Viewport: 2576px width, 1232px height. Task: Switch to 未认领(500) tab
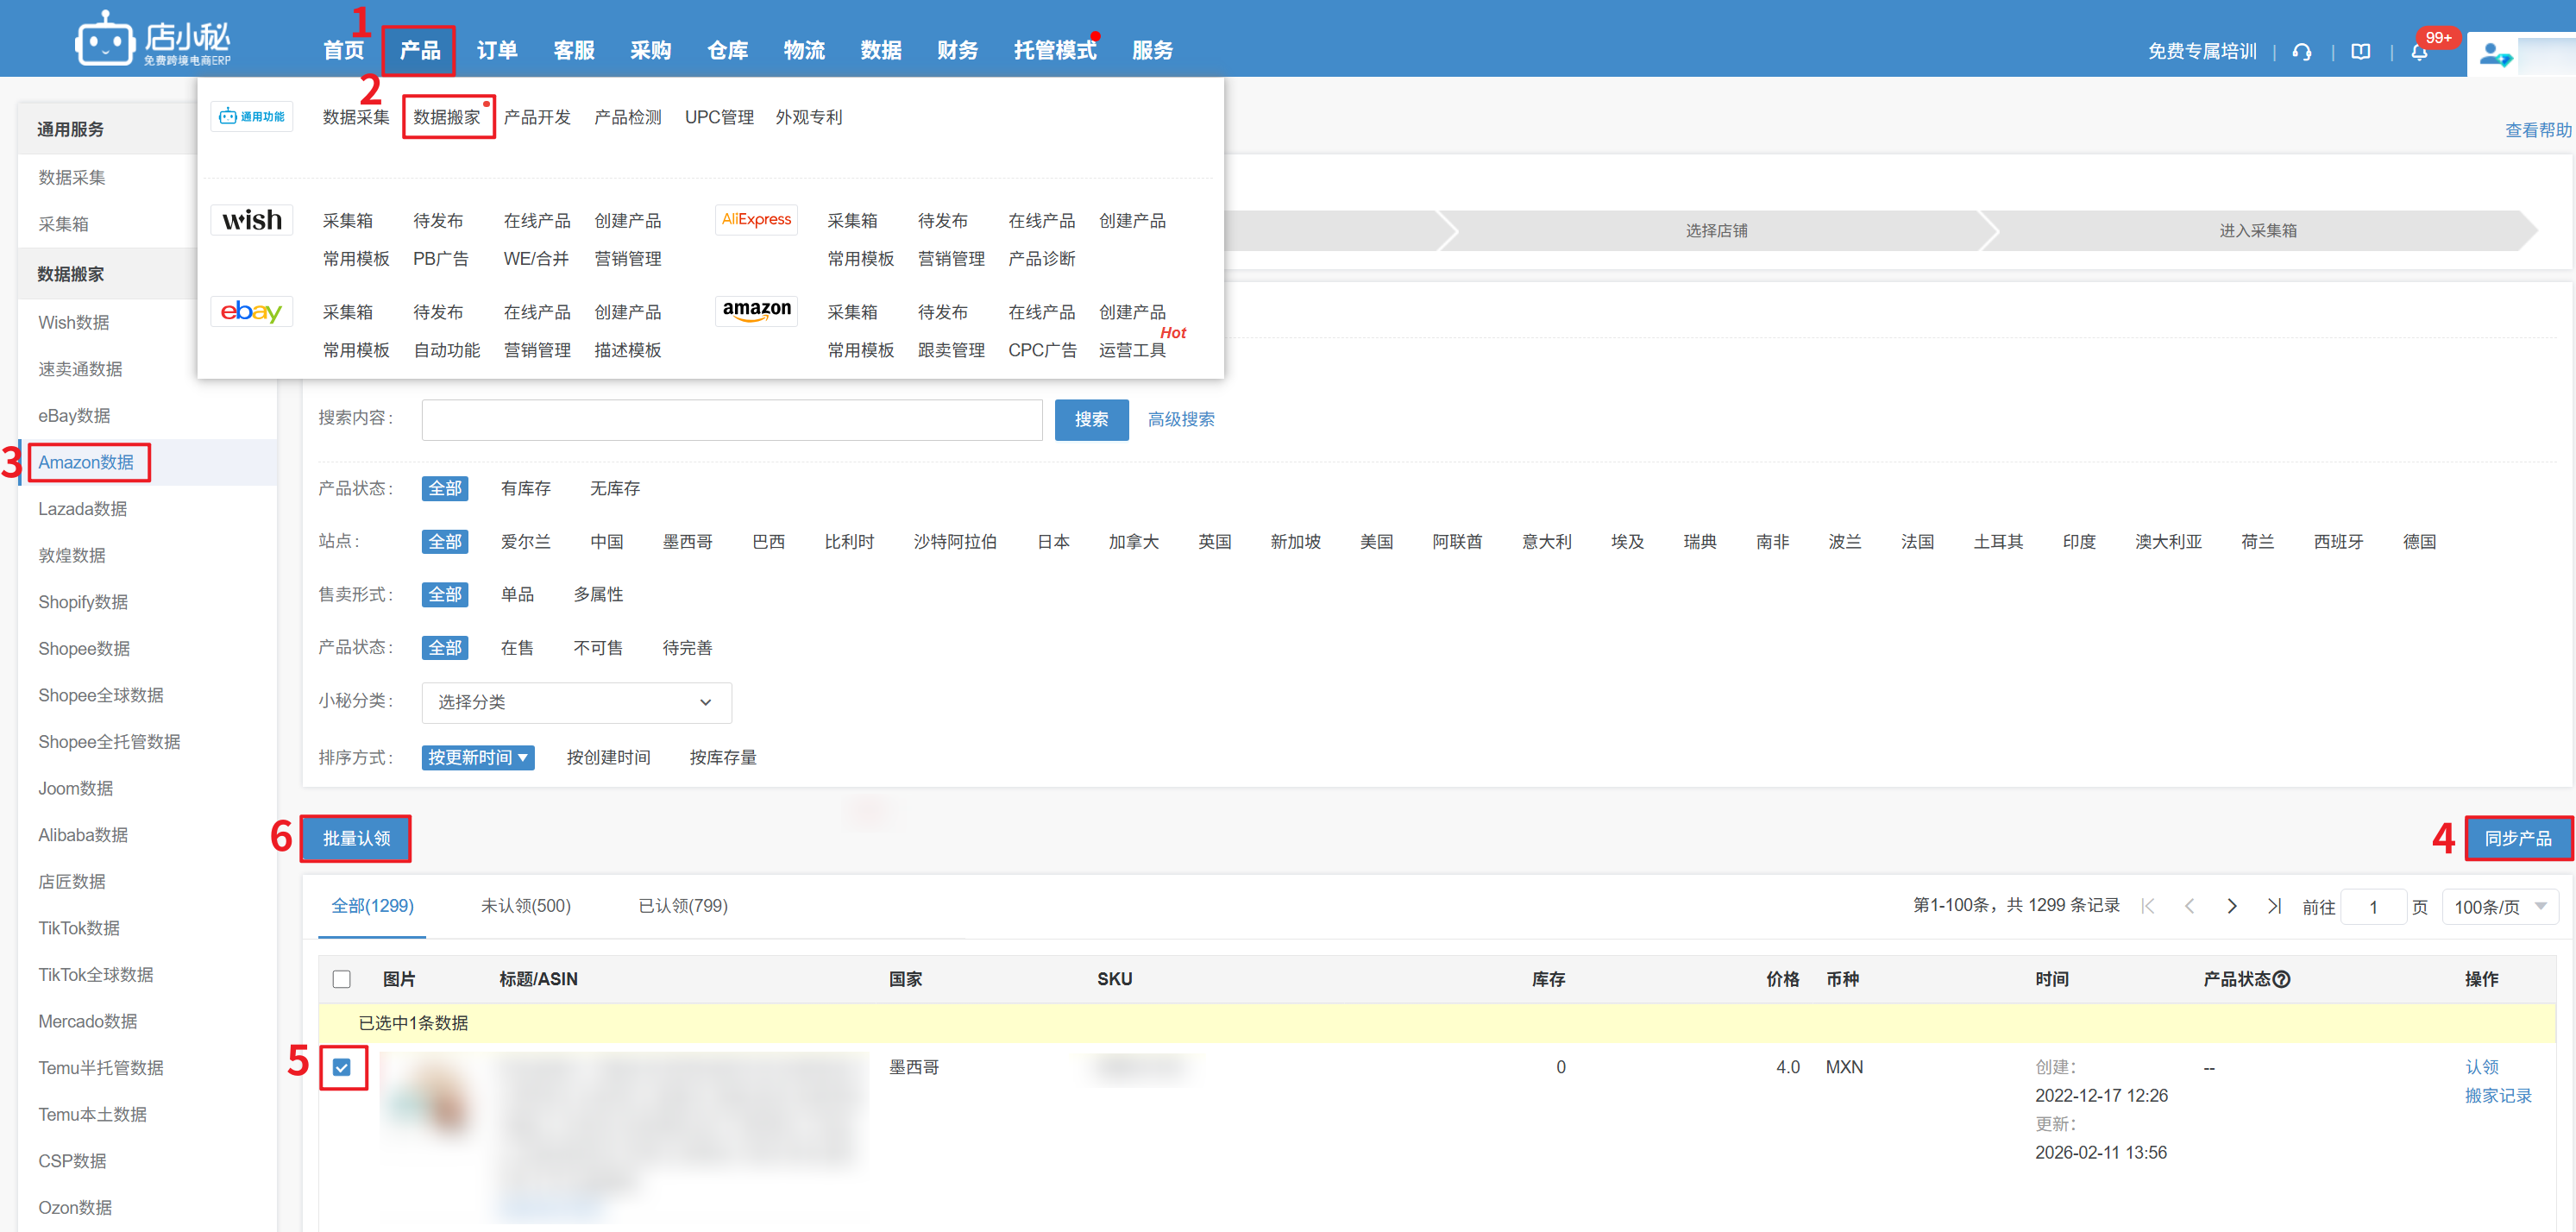(x=525, y=906)
